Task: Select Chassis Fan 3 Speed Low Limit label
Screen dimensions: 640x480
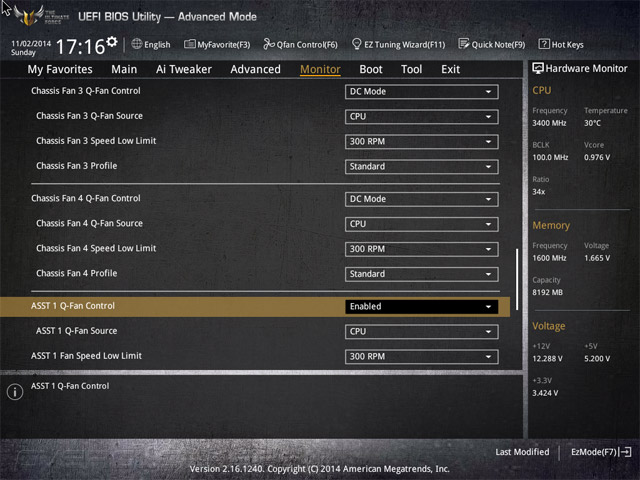Action: [x=96, y=141]
